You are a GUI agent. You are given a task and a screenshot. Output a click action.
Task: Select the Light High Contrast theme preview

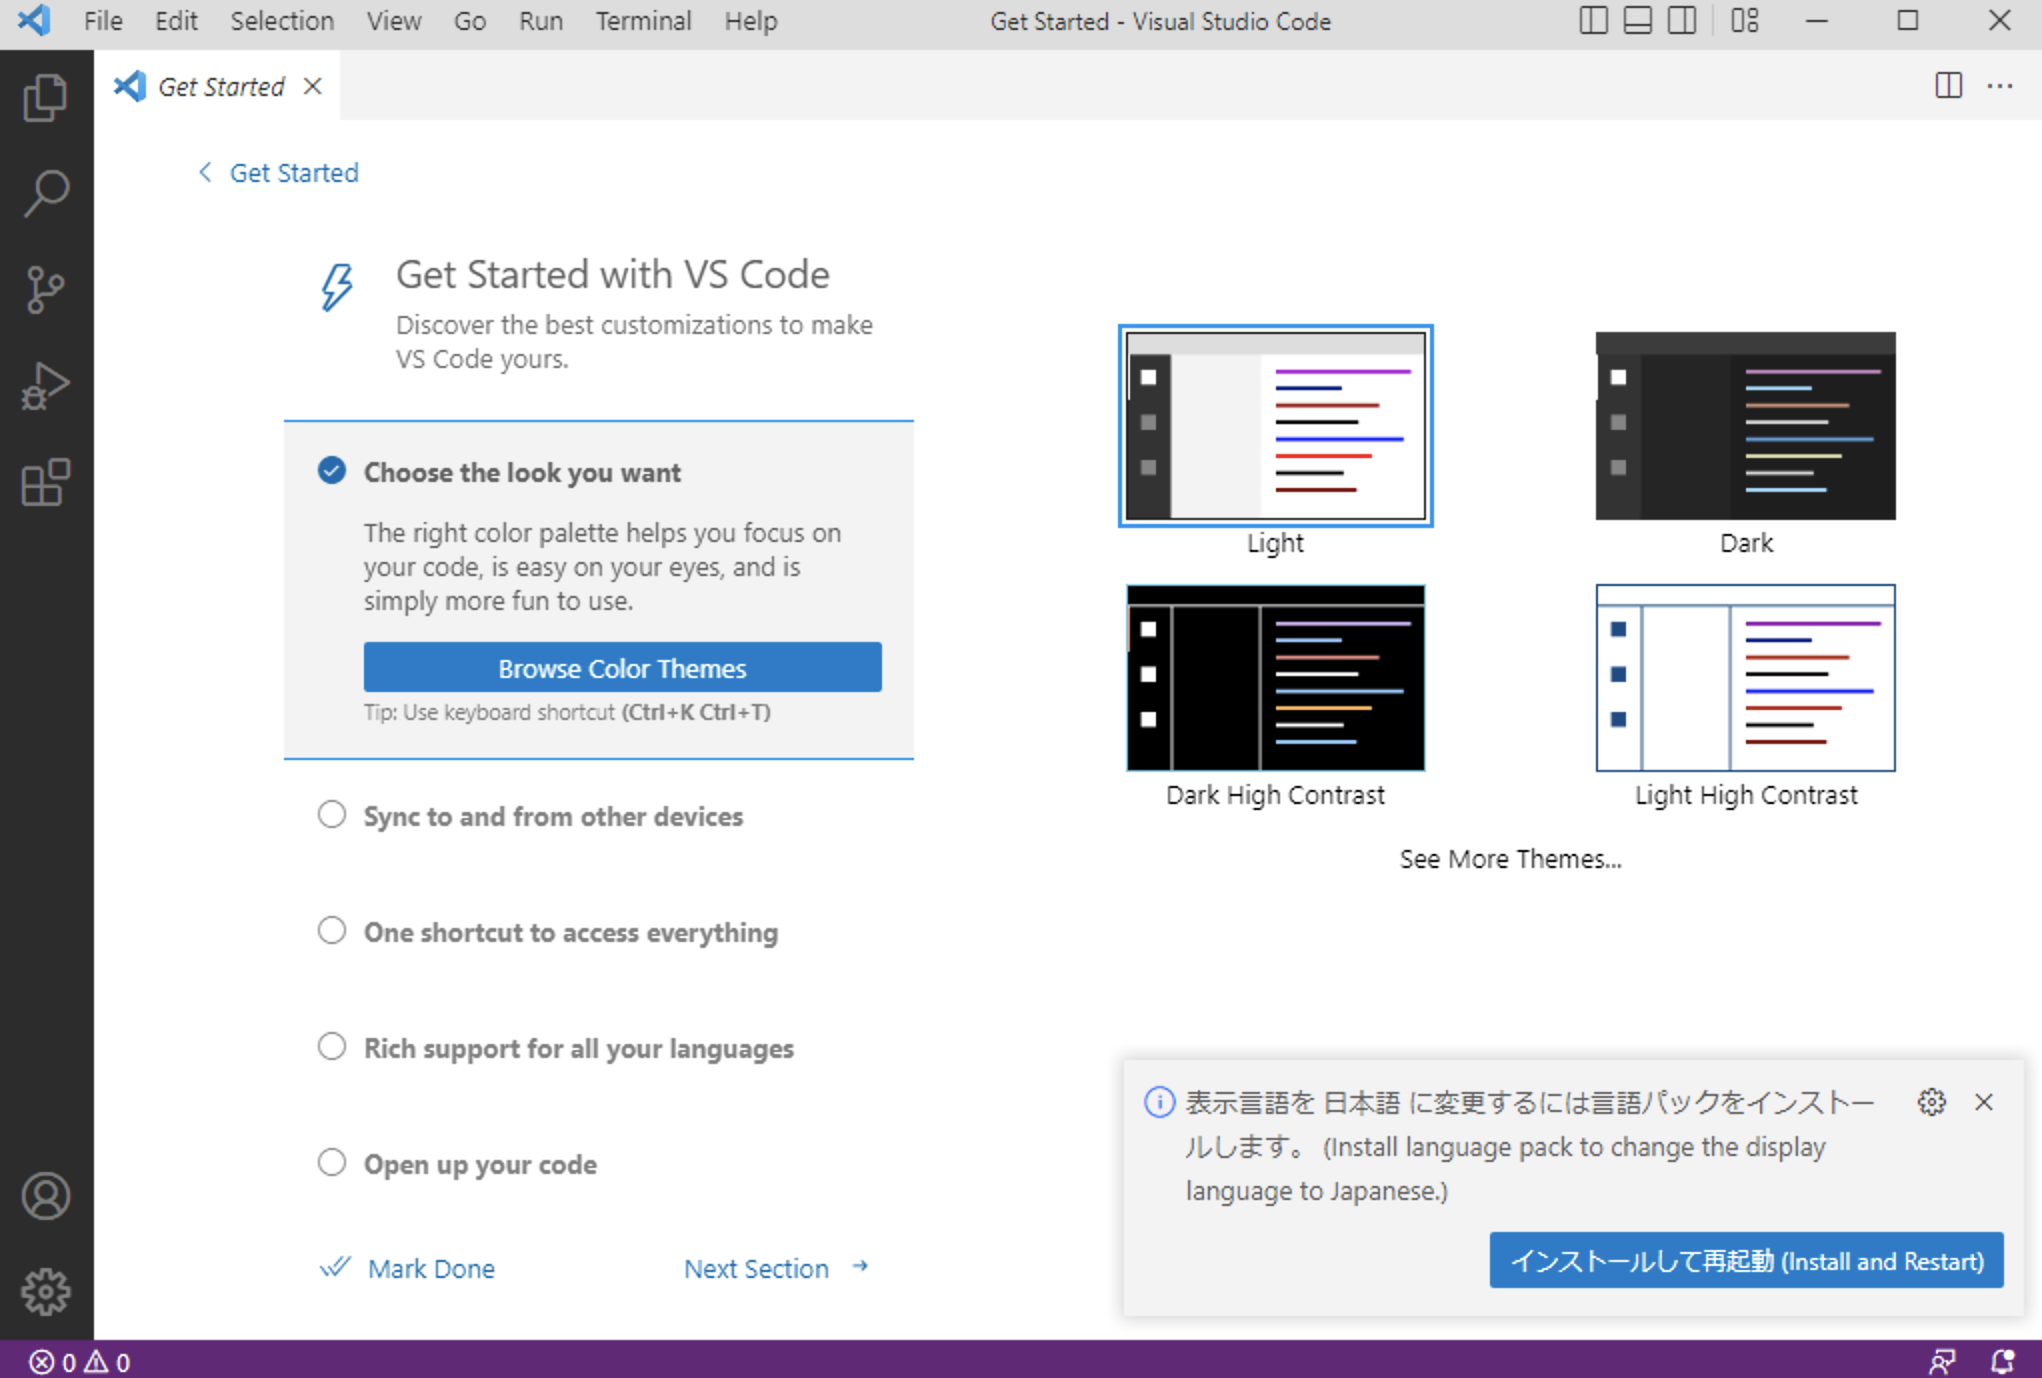point(1745,678)
